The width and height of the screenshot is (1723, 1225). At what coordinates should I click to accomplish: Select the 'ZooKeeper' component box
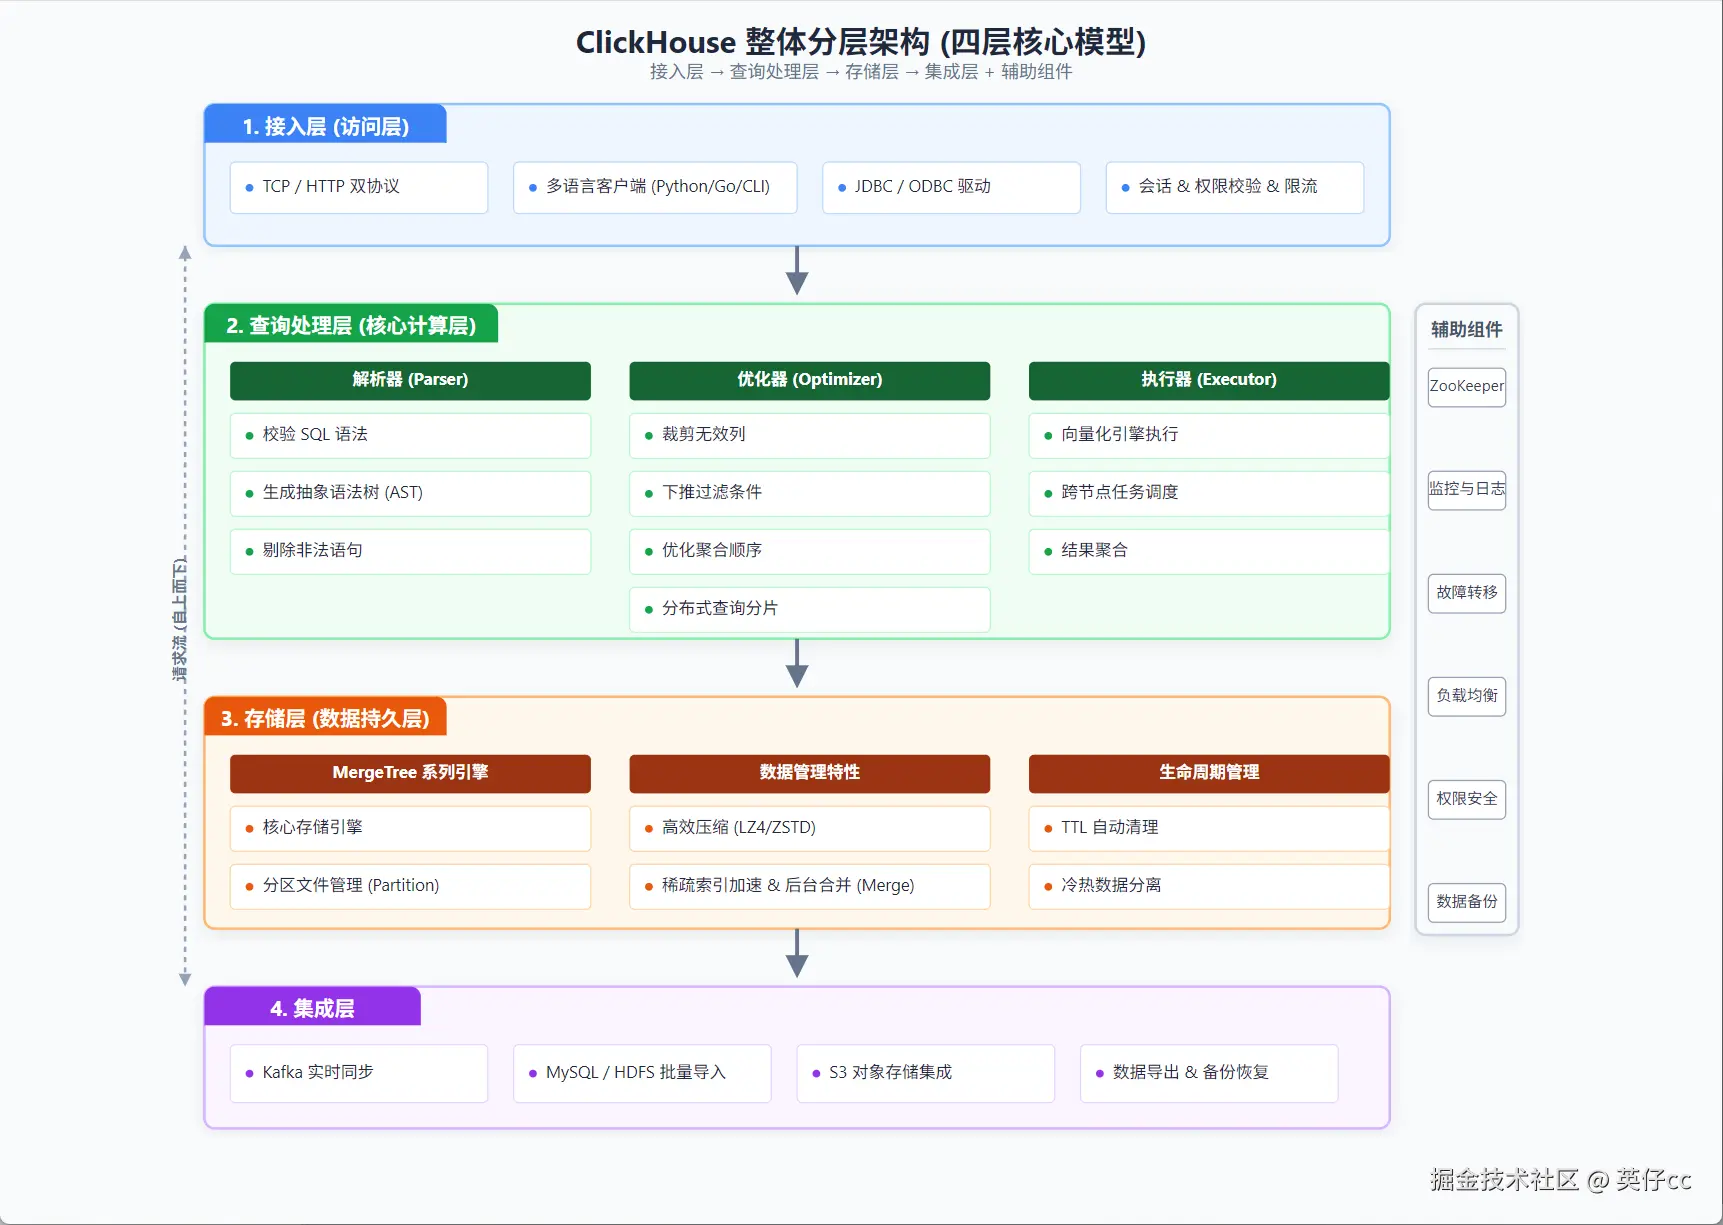[1467, 387]
